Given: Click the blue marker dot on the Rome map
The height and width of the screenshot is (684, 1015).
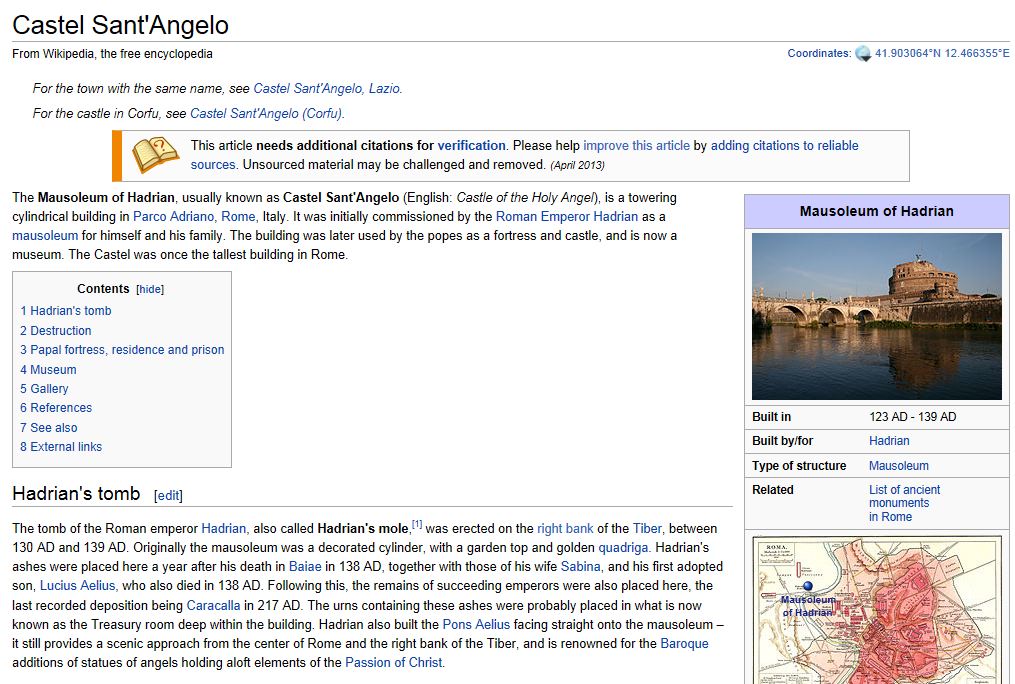Looking at the screenshot, I should [x=808, y=586].
